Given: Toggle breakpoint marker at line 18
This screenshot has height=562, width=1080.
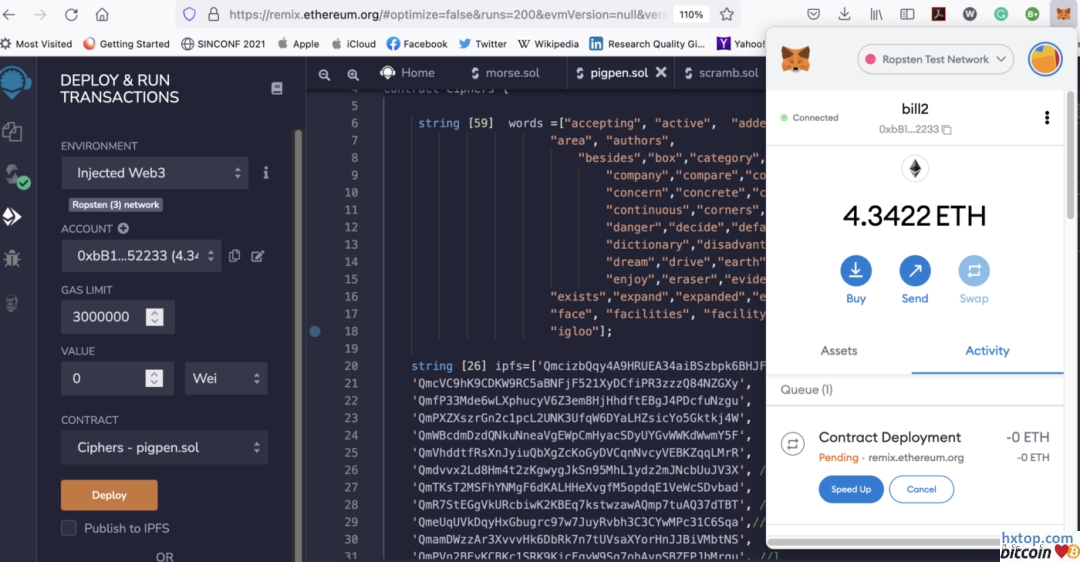Looking at the screenshot, I should 315,331.
